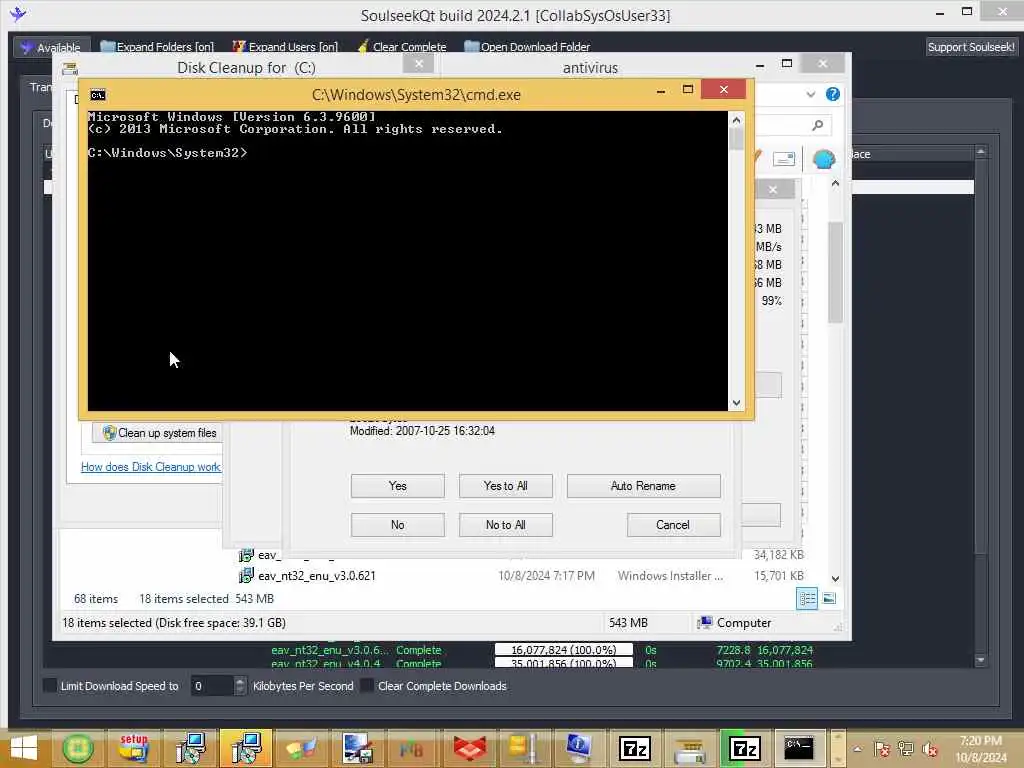Click the muted volume tray icon
The height and width of the screenshot is (768, 1024).
coord(929,750)
